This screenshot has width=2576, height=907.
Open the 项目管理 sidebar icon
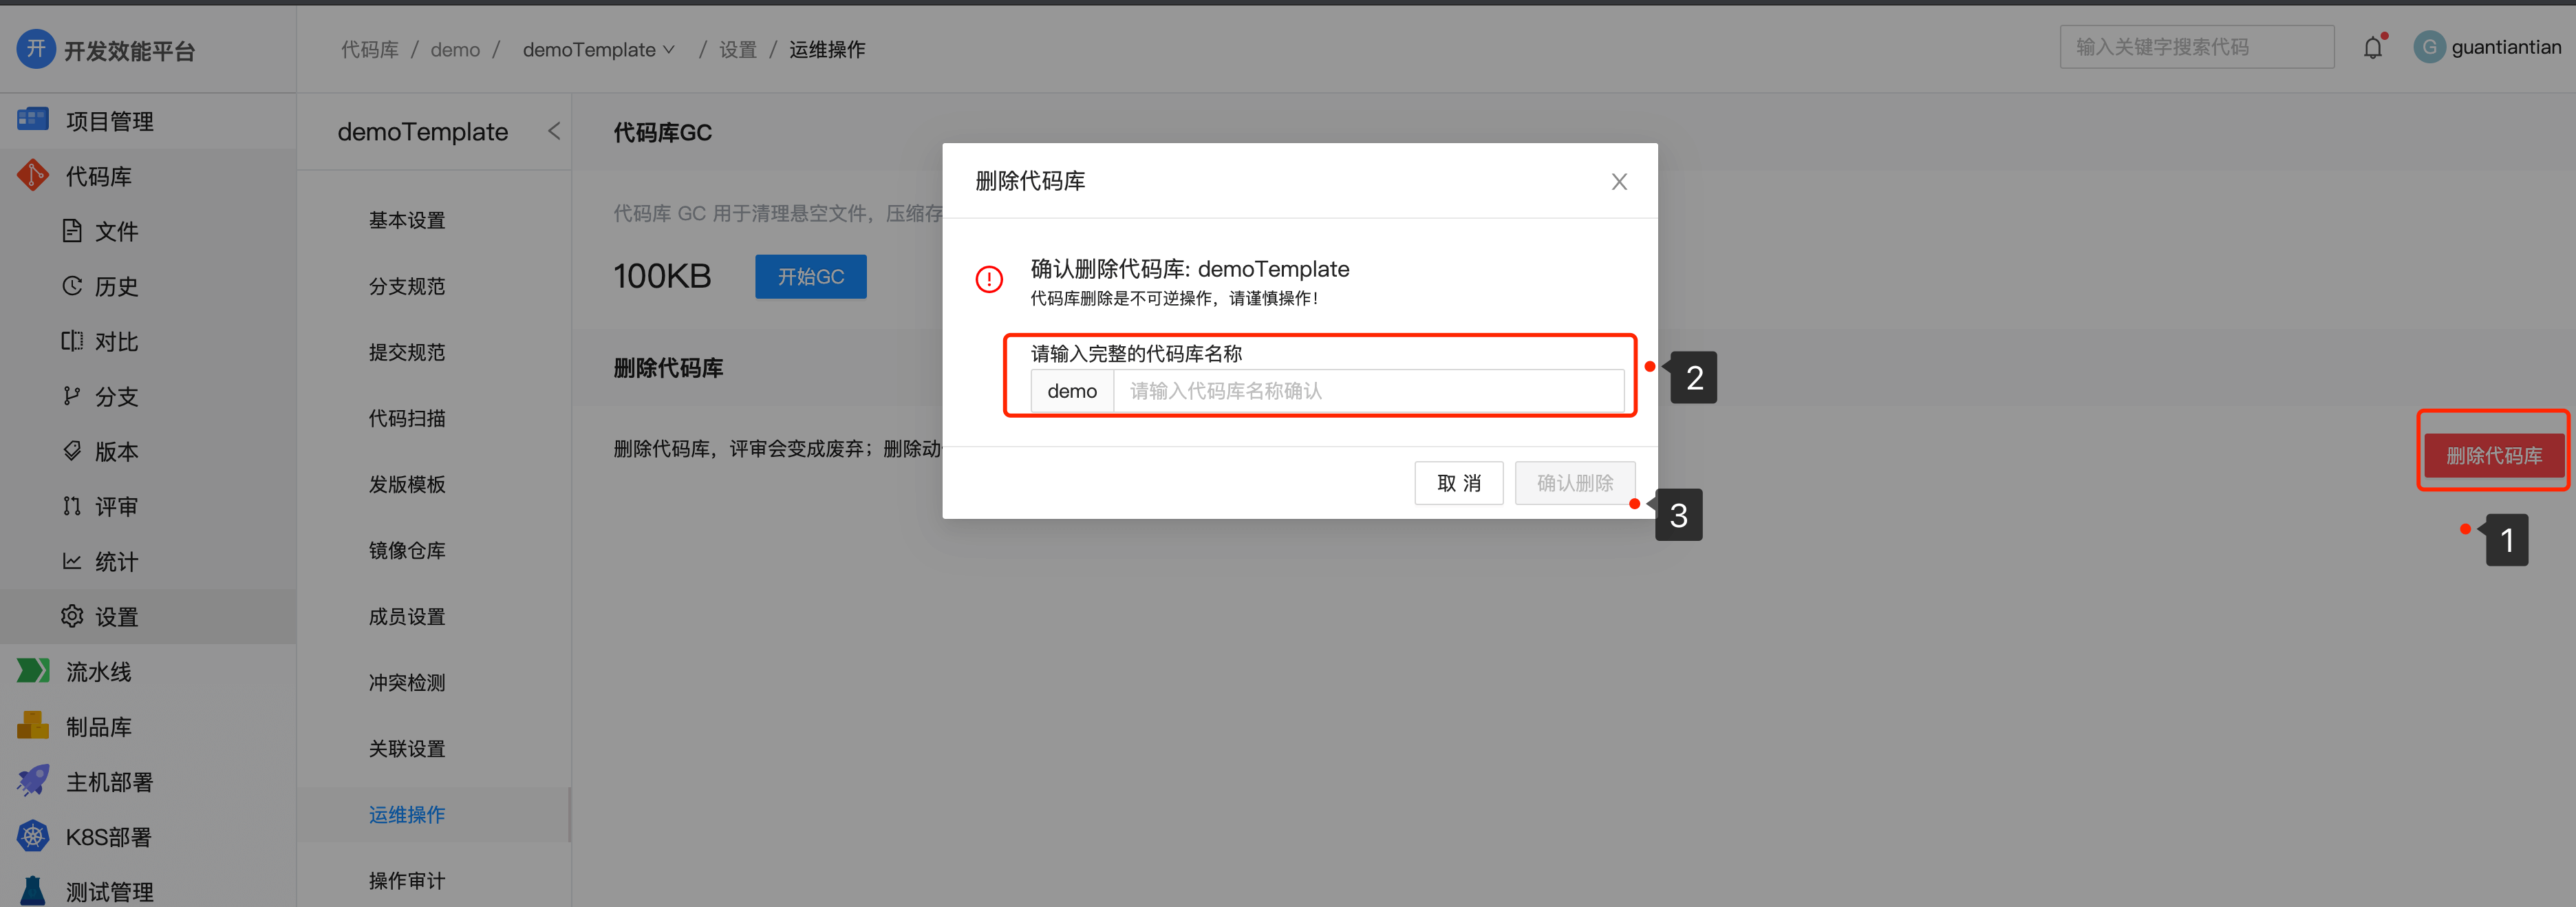point(33,120)
